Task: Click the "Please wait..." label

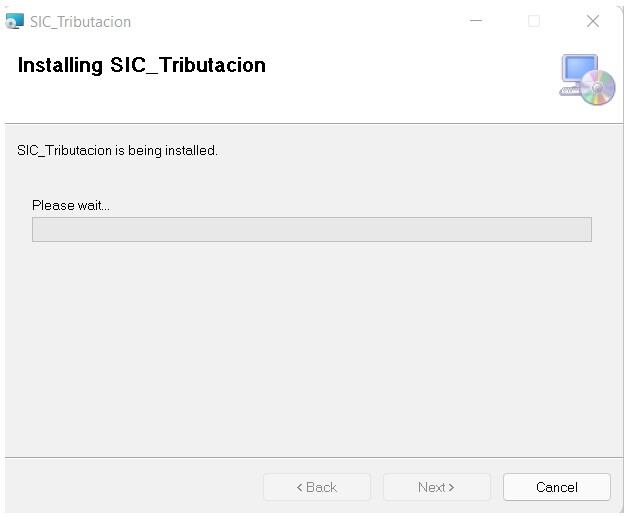Action: click(71, 205)
